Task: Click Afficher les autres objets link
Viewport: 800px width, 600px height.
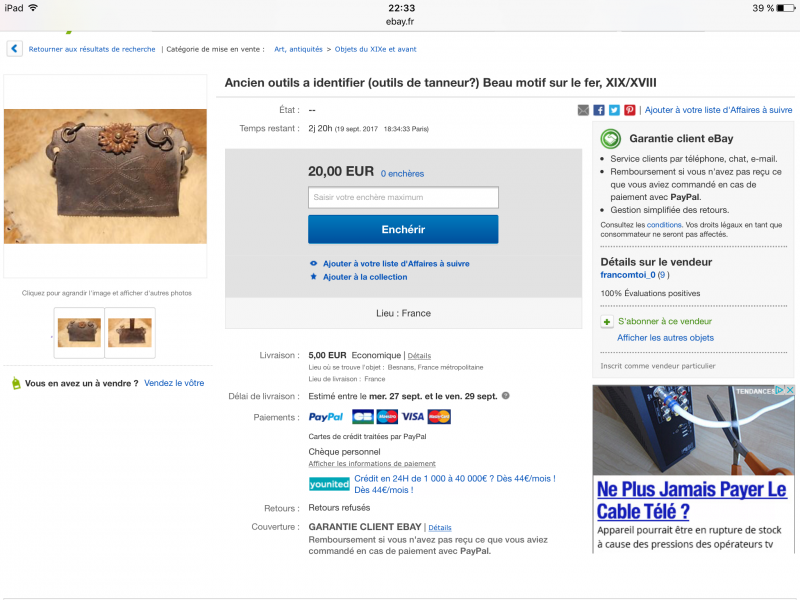Action: [x=665, y=338]
